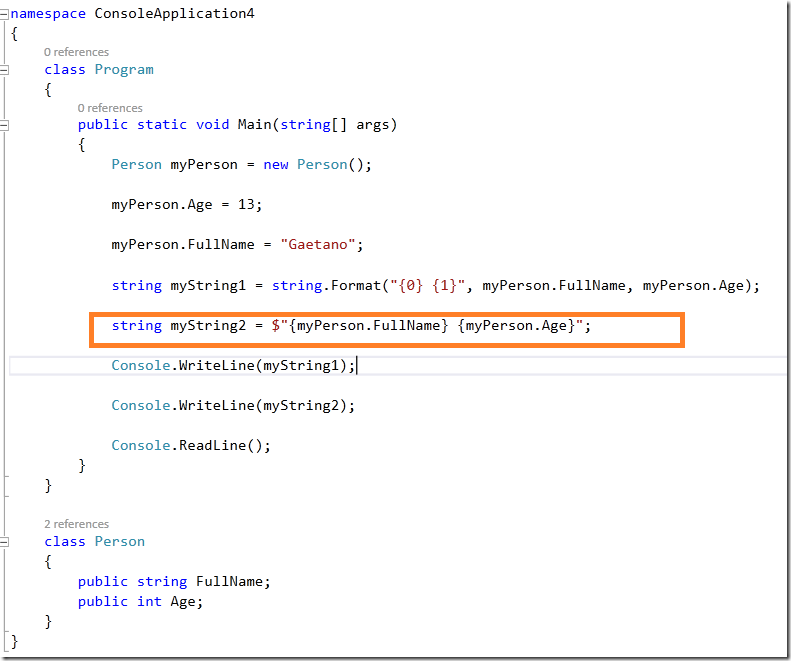Click the Format method in string.Format call
791x661 pixels.
click(x=353, y=286)
